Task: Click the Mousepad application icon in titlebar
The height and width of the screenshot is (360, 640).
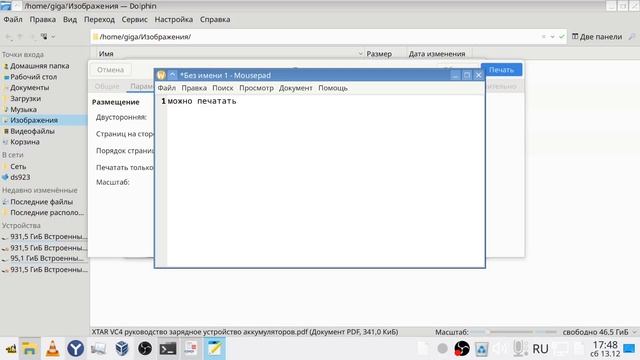Action: tap(161, 75)
